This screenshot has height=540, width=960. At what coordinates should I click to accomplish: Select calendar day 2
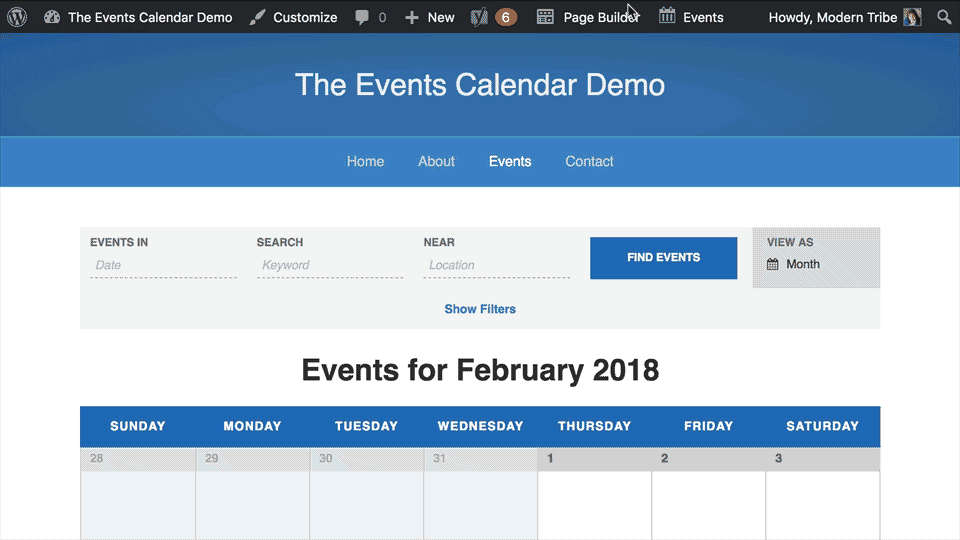[x=664, y=459]
